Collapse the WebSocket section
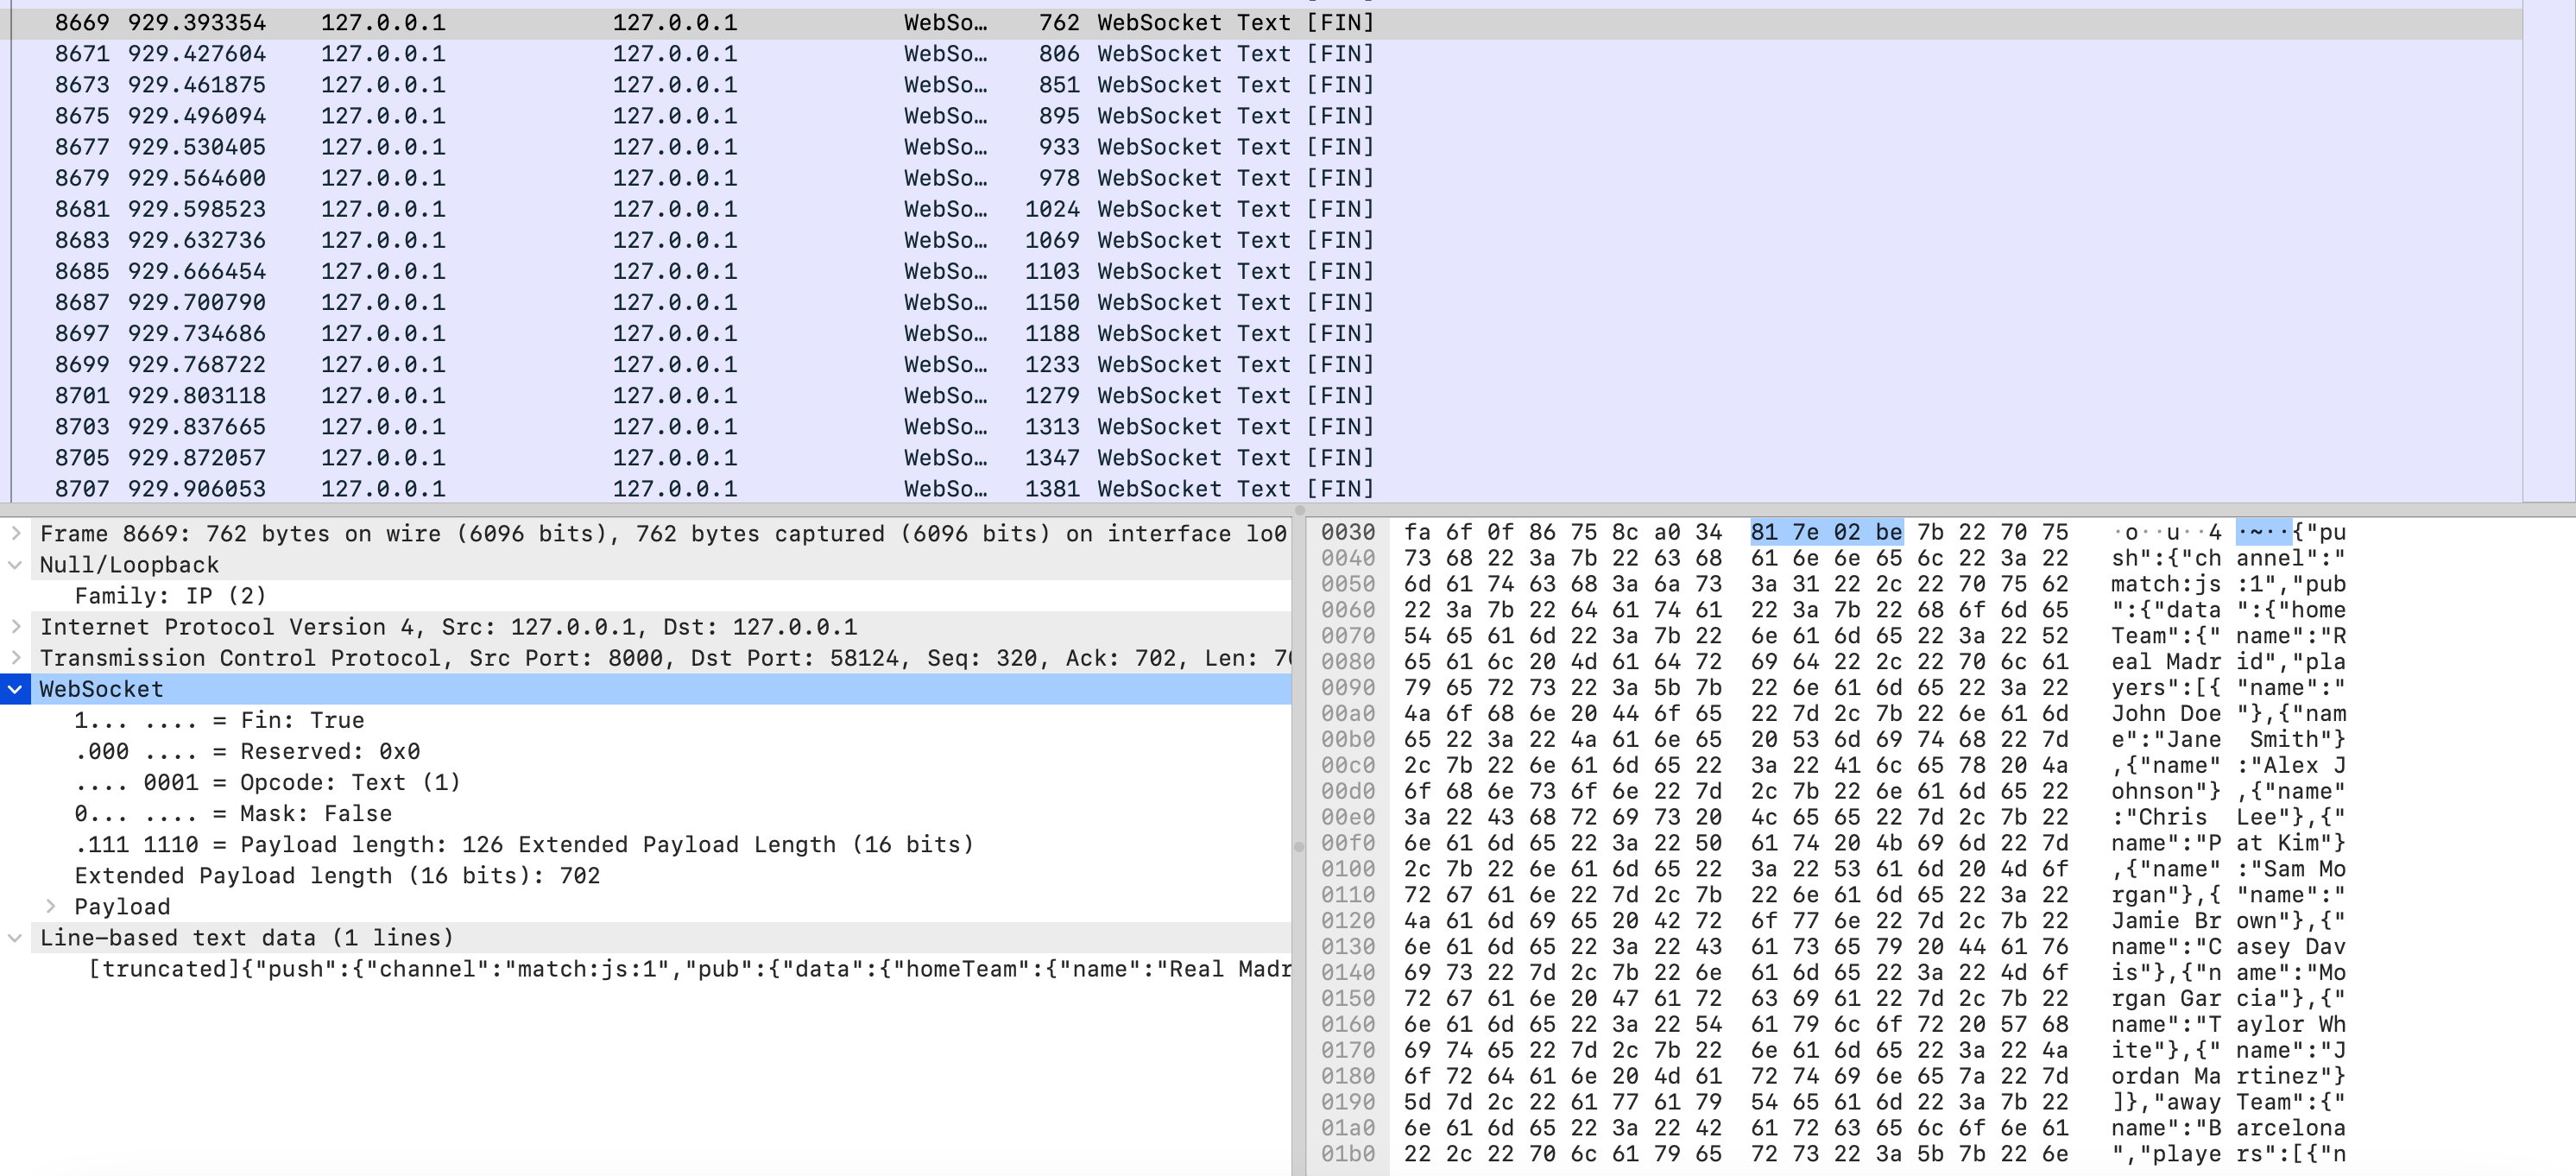Viewport: 2576px width, 1176px height. (16, 689)
